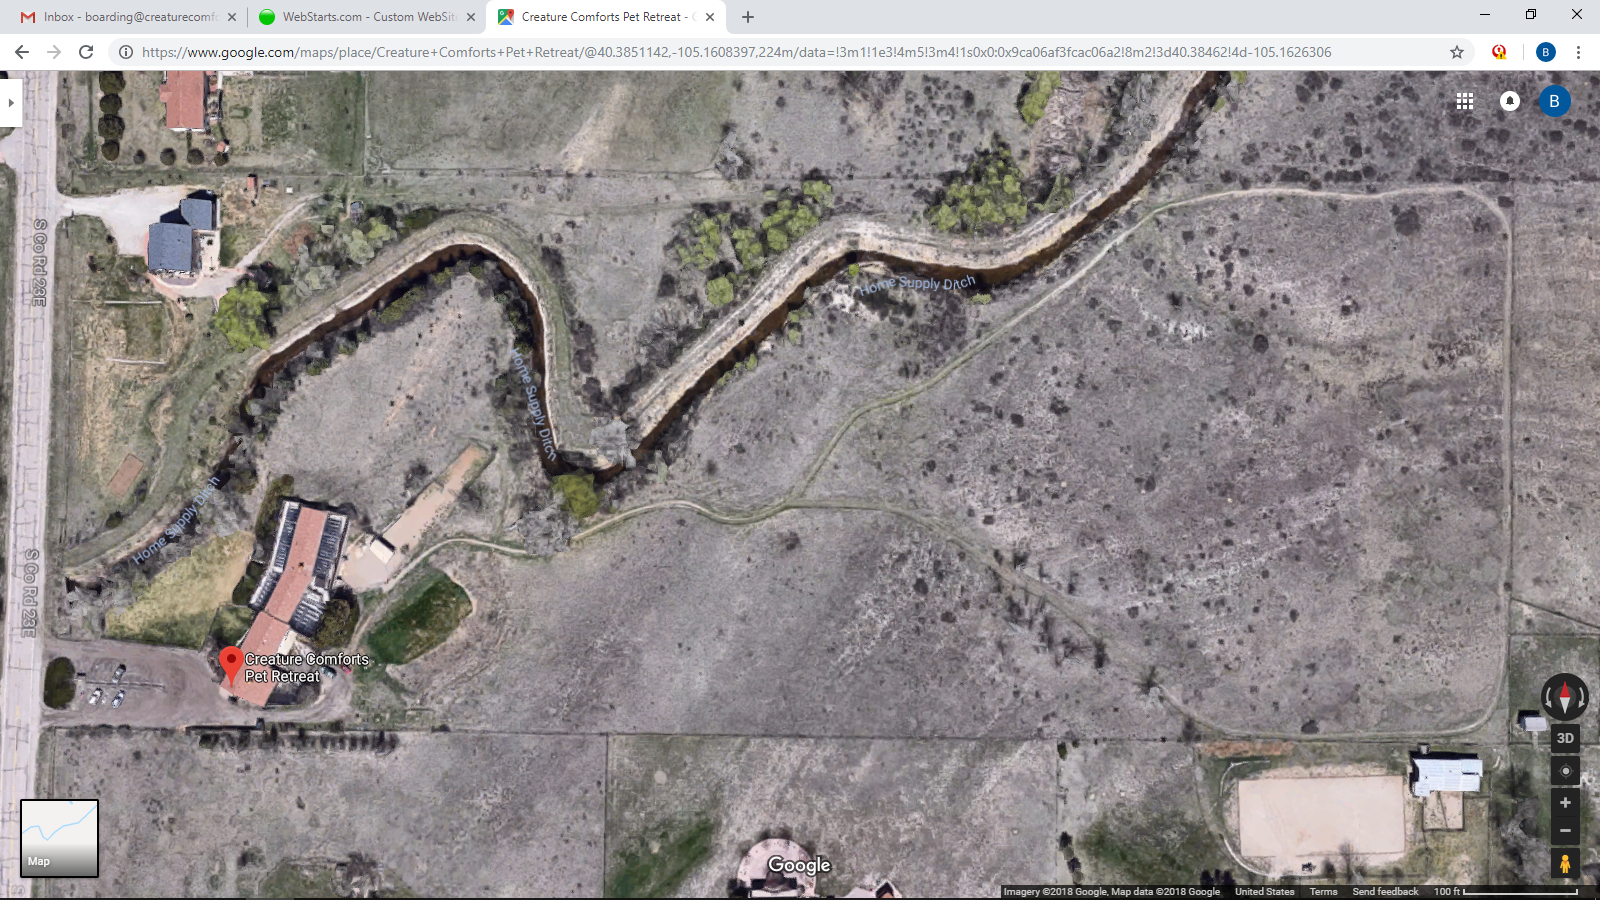Viewport: 1600px width, 900px height.
Task: Click the 100 ft scale bar
Action: click(x=1505, y=892)
